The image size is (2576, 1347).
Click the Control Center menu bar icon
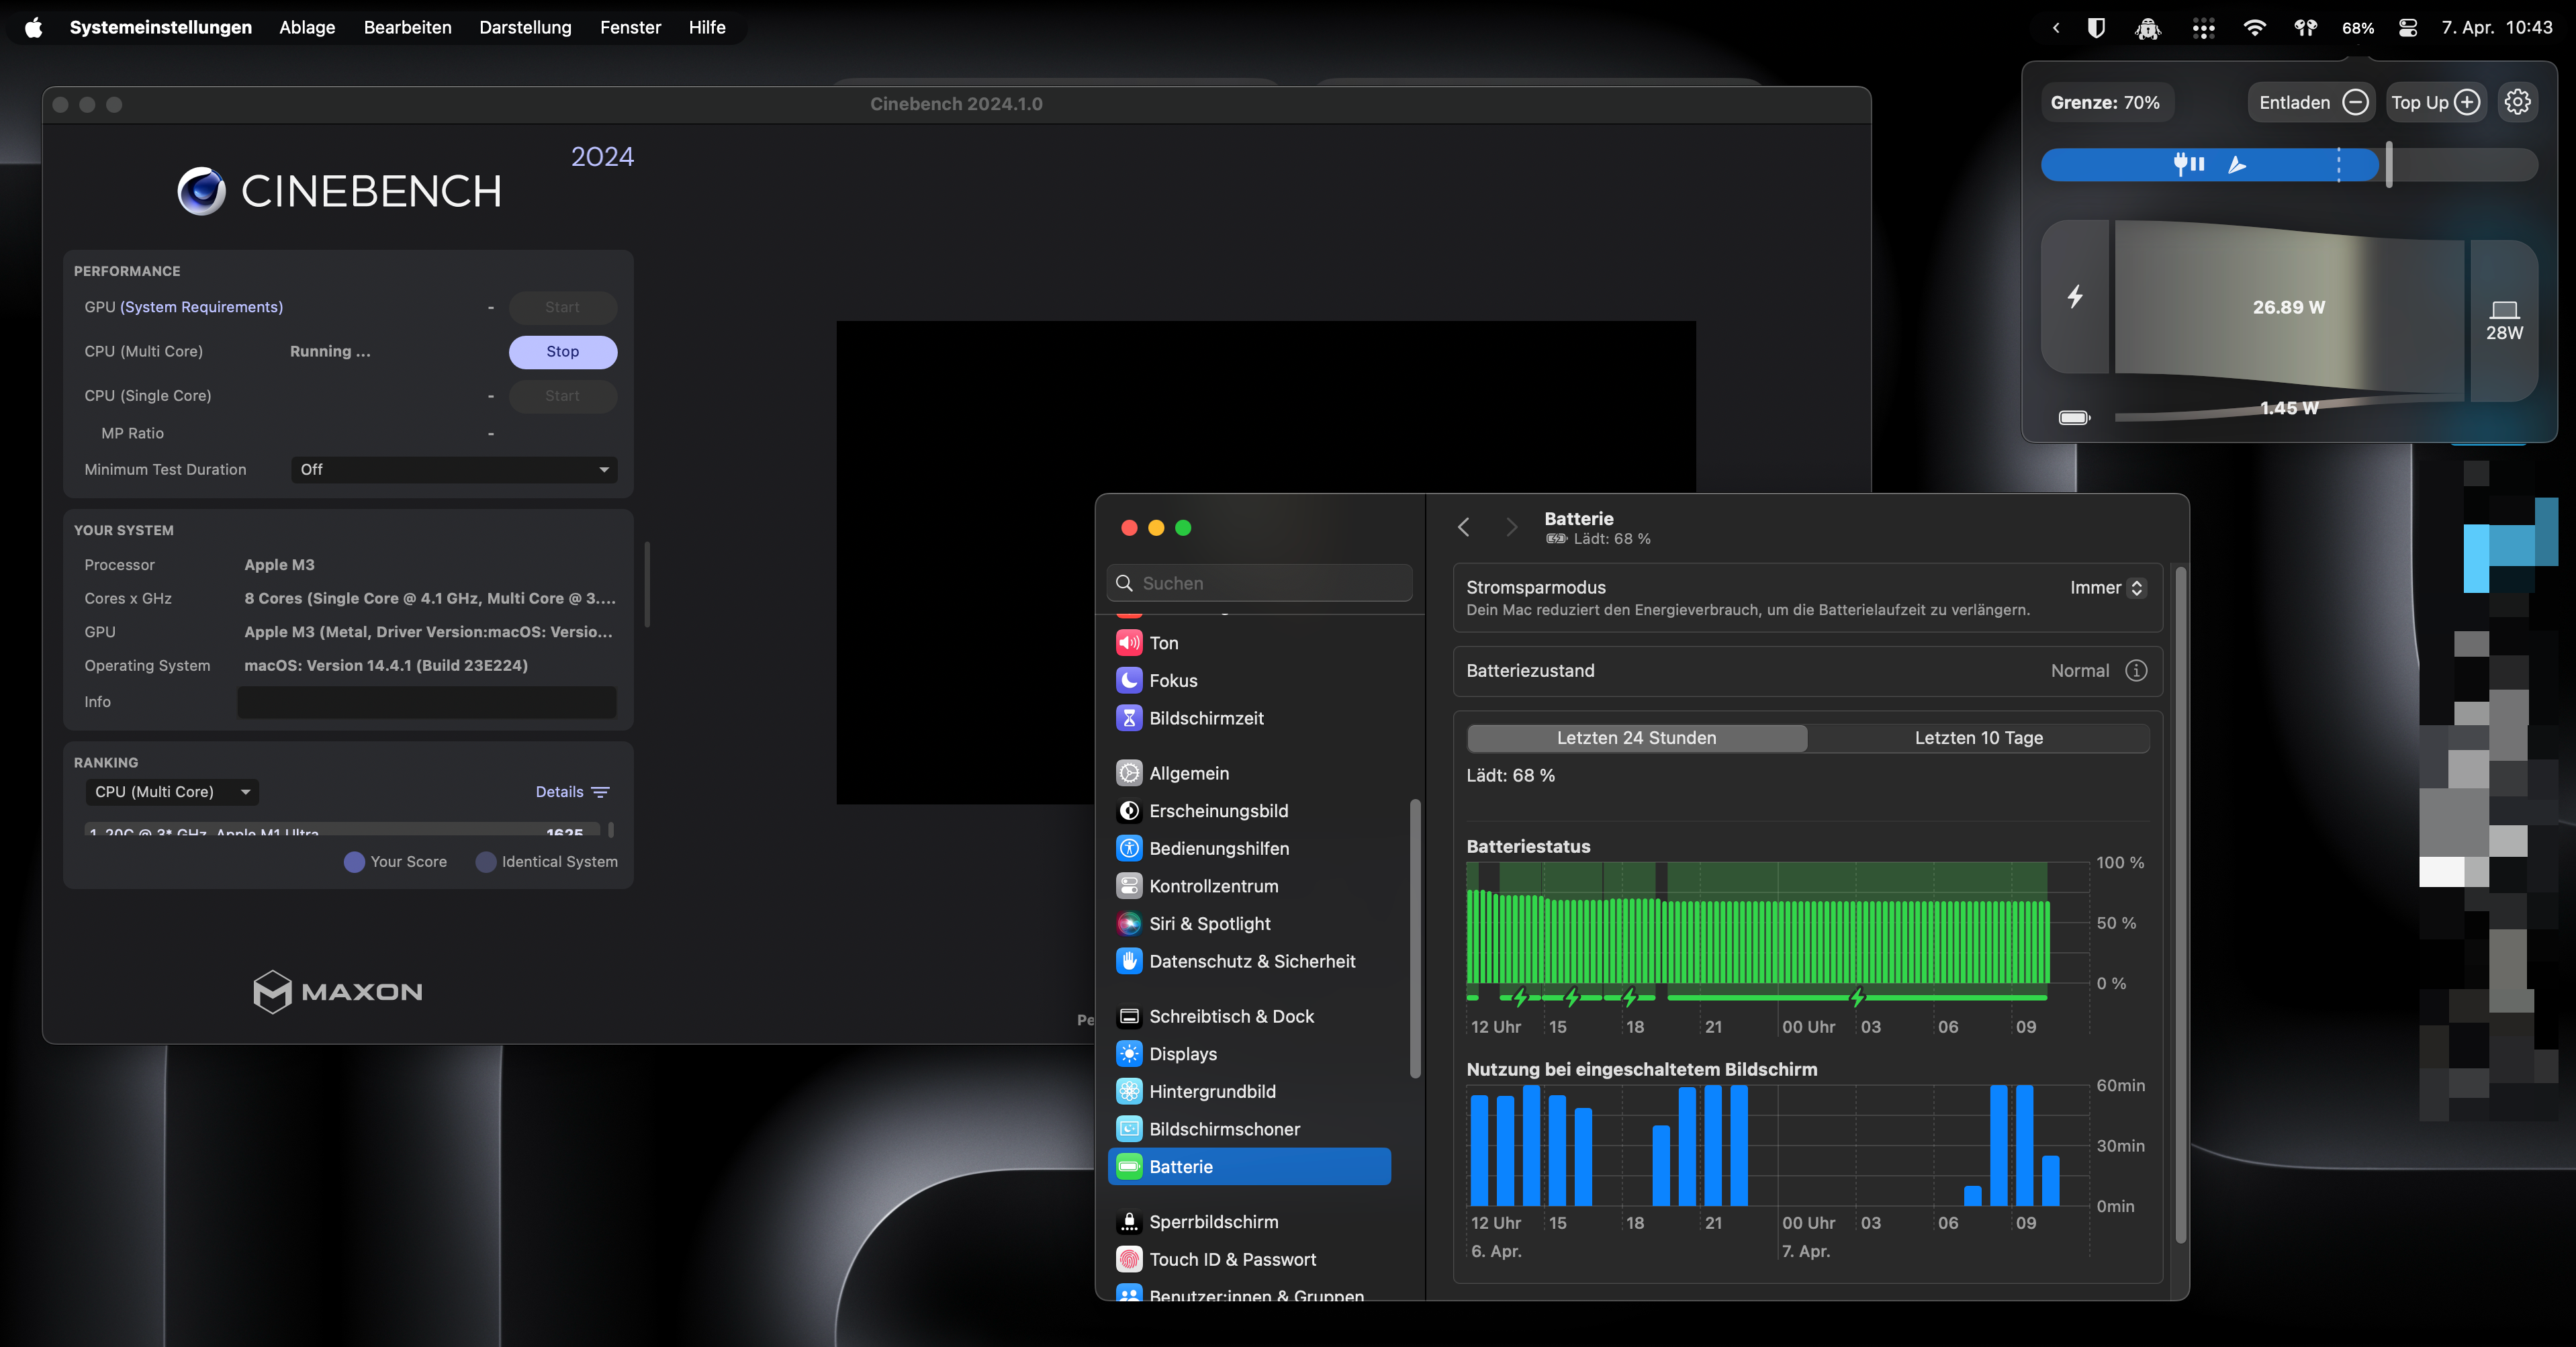click(x=2408, y=28)
